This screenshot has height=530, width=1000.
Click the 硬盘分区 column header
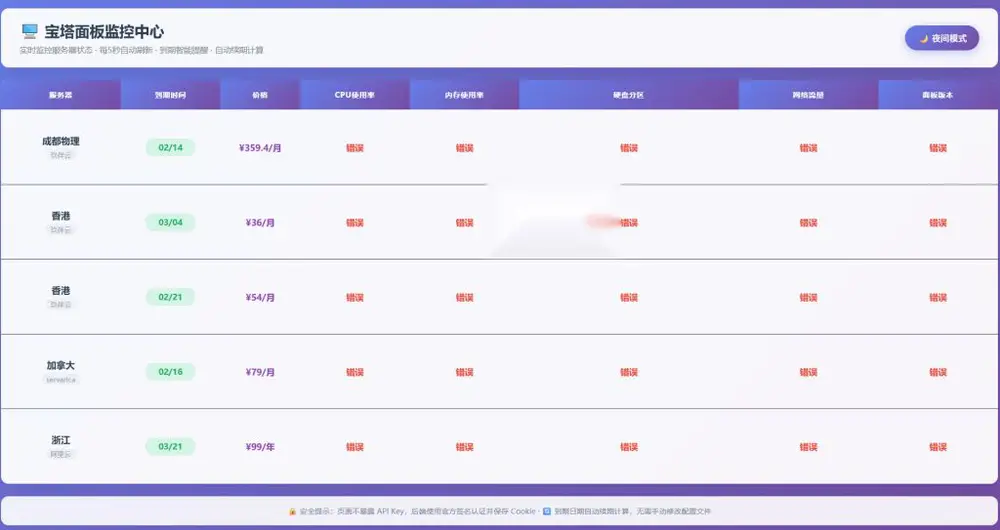coord(629,95)
